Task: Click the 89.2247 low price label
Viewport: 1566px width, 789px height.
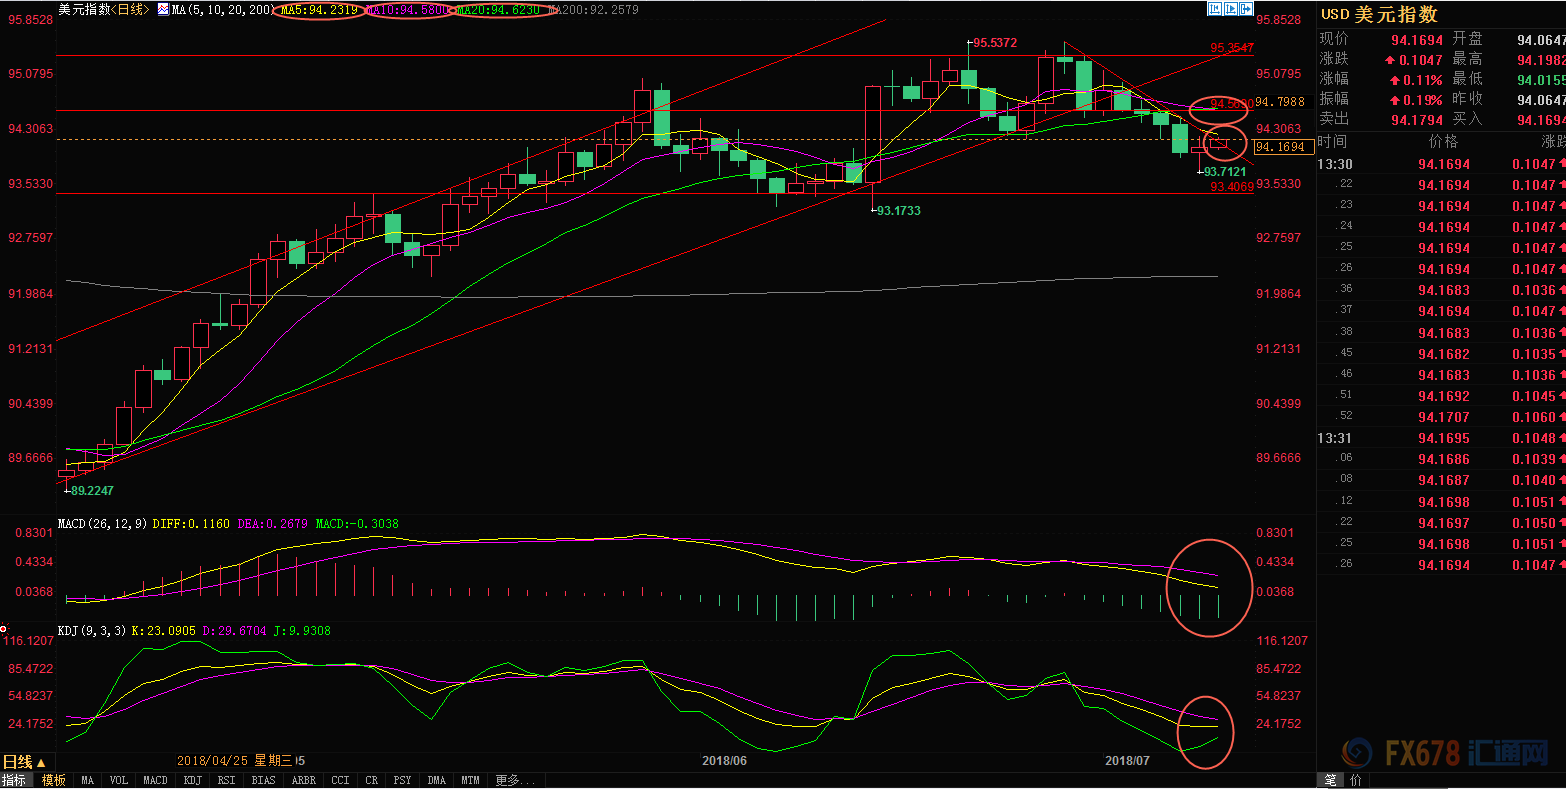Action: coord(91,491)
